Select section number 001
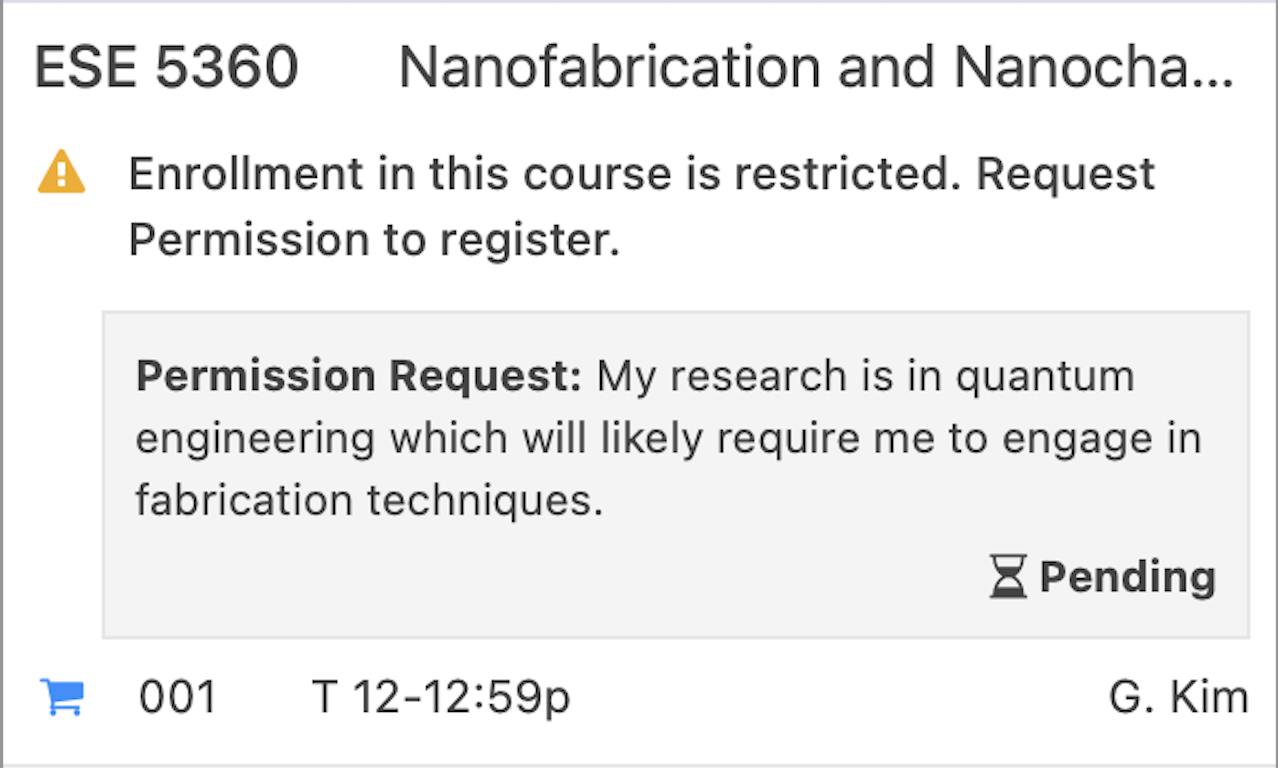The height and width of the screenshot is (768, 1278). coord(178,697)
